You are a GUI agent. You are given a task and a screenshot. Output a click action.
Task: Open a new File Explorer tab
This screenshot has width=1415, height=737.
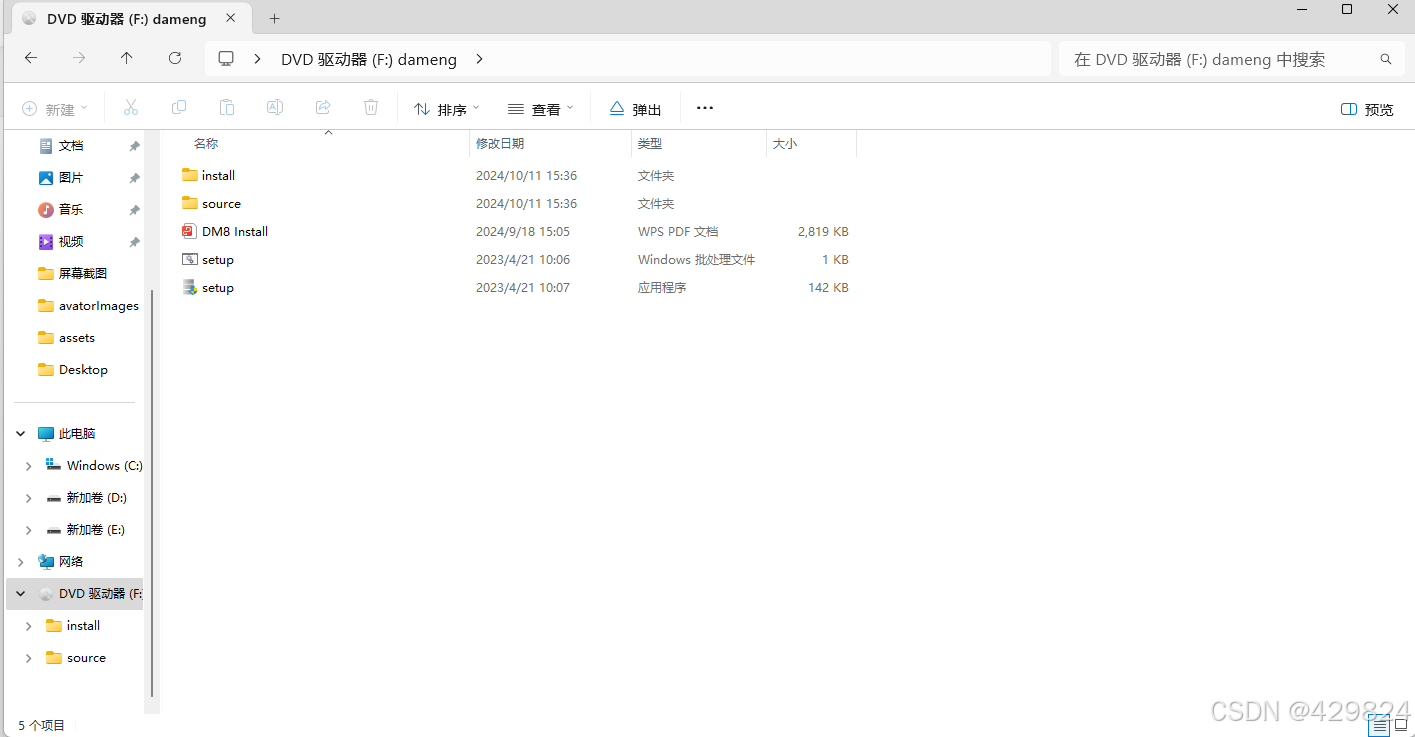click(x=274, y=18)
